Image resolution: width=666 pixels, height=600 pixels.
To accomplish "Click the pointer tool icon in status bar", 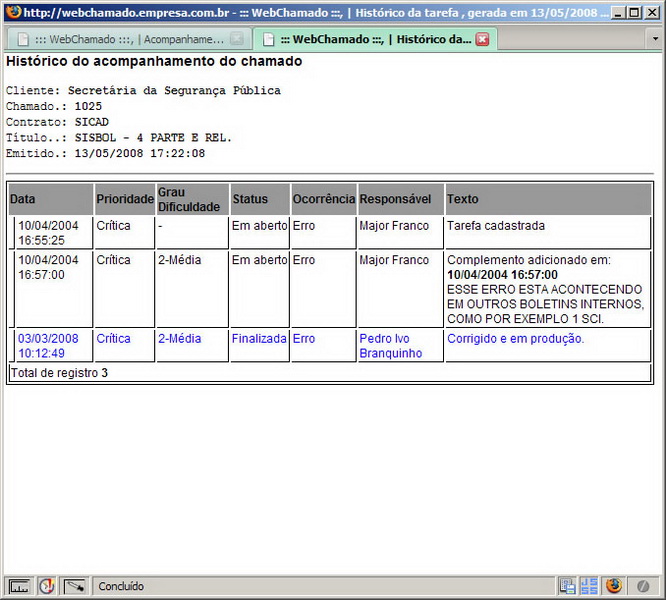I will click(x=75, y=586).
